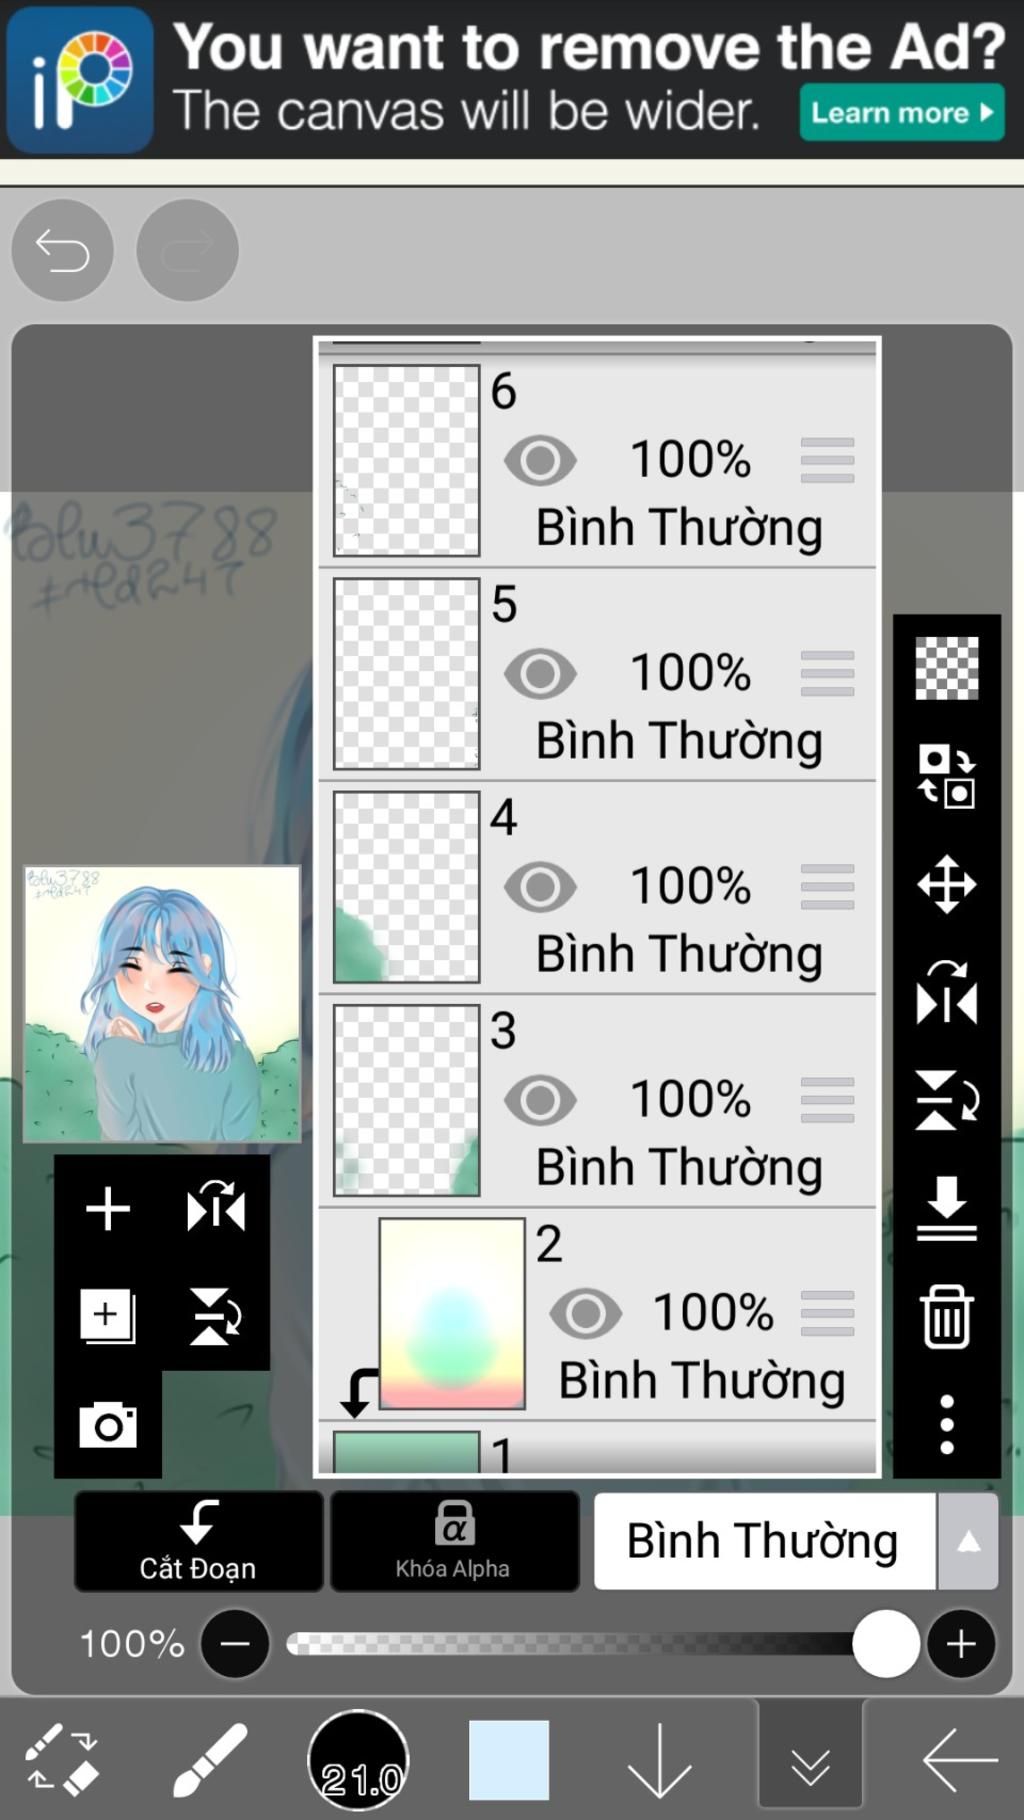The height and width of the screenshot is (1820, 1024).
Task: Tap the undo arrow button
Action: (62, 250)
